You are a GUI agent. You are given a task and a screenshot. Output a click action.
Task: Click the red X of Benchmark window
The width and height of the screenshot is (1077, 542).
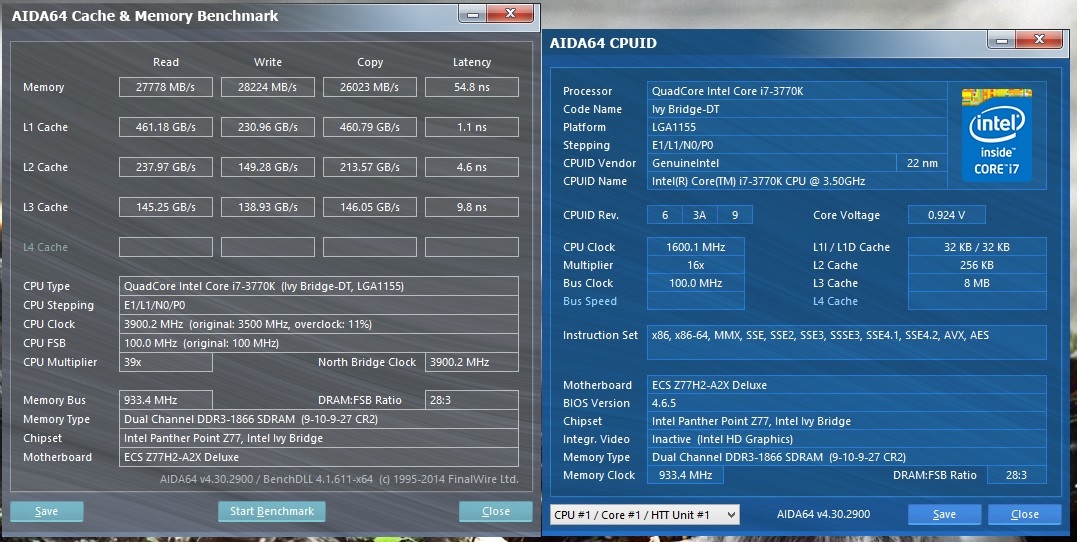click(x=510, y=14)
